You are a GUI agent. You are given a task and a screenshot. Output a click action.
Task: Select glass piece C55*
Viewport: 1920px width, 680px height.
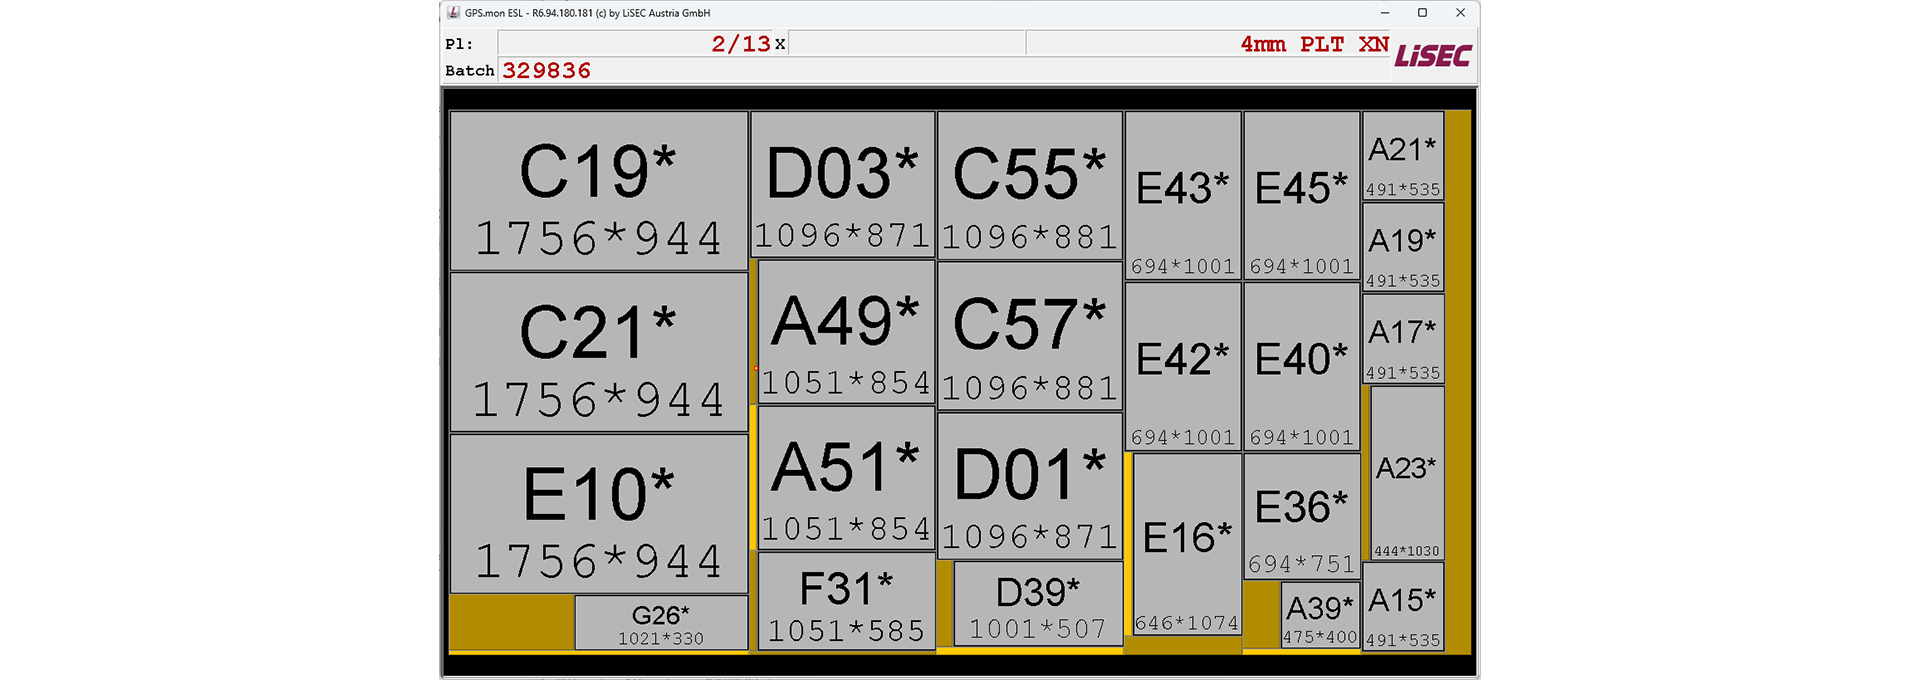coord(1030,186)
